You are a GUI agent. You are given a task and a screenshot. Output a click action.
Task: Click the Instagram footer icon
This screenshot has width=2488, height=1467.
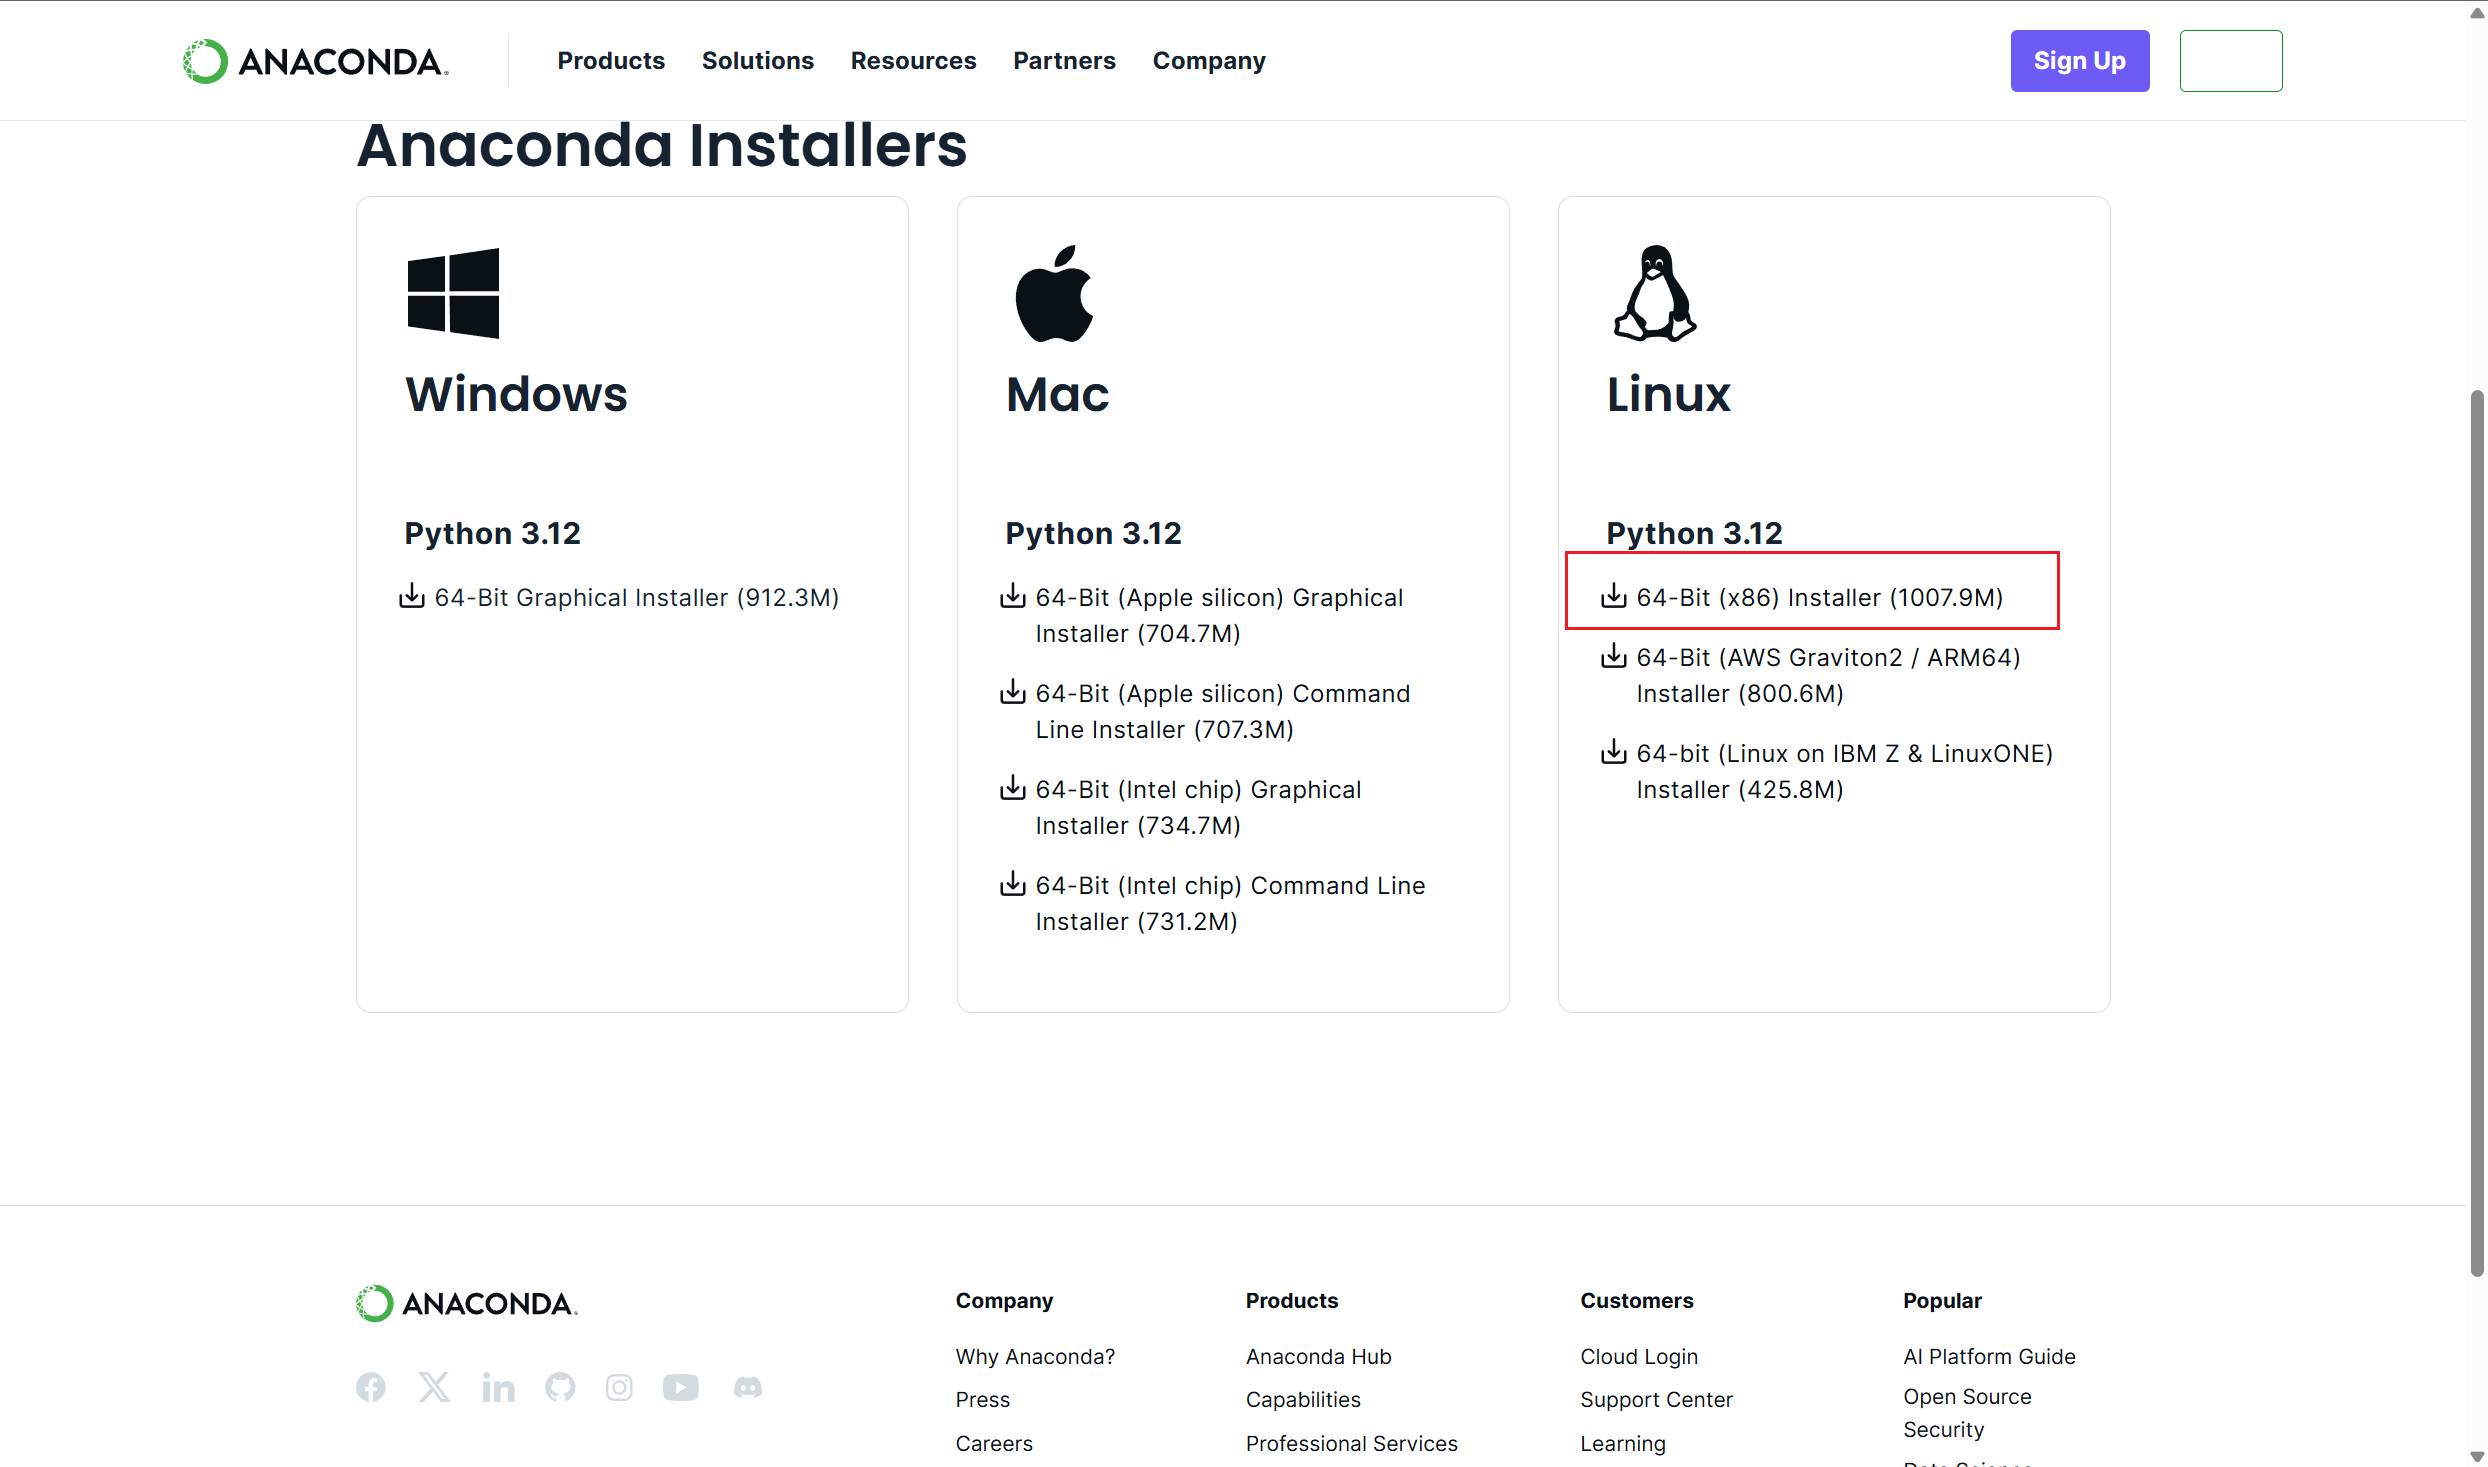coord(619,1387)
